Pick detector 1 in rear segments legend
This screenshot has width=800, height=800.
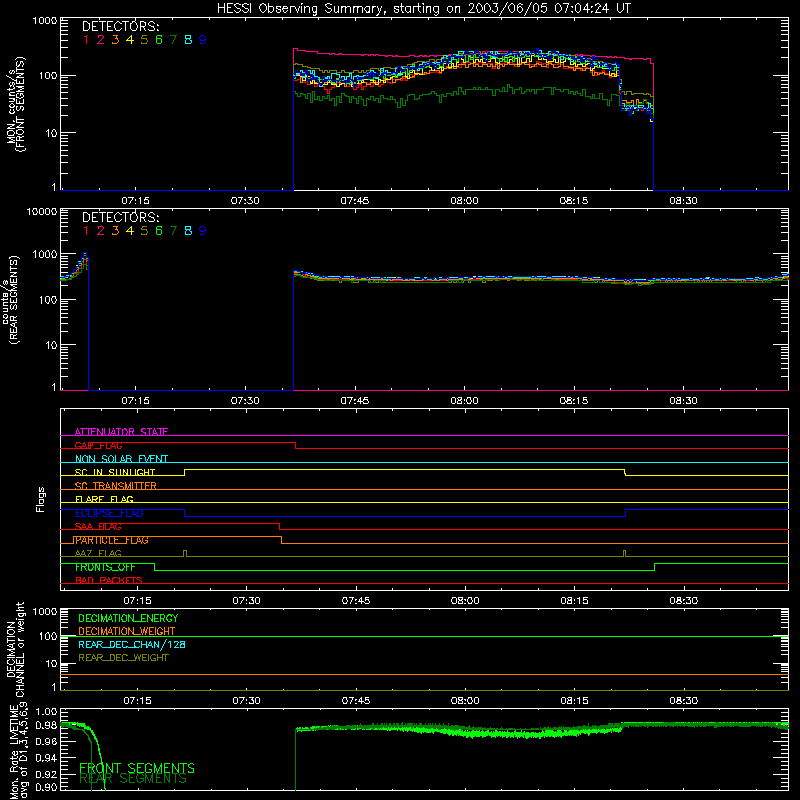tap(86, 231)
